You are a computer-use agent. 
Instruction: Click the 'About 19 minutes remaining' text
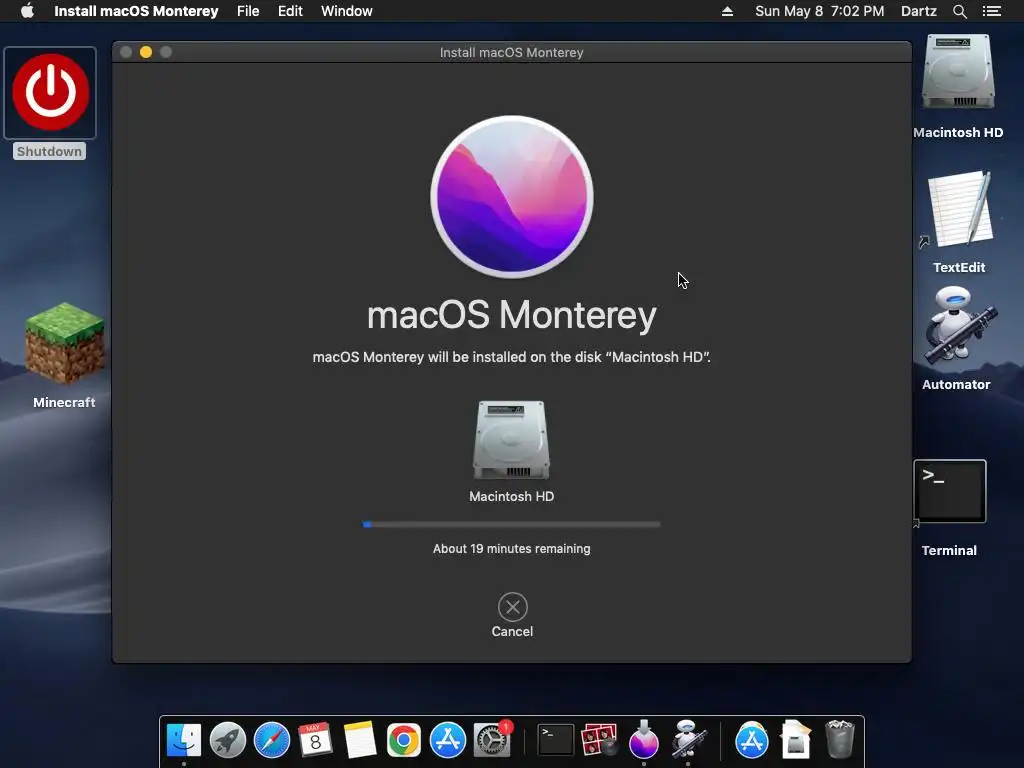coord(511,549)
